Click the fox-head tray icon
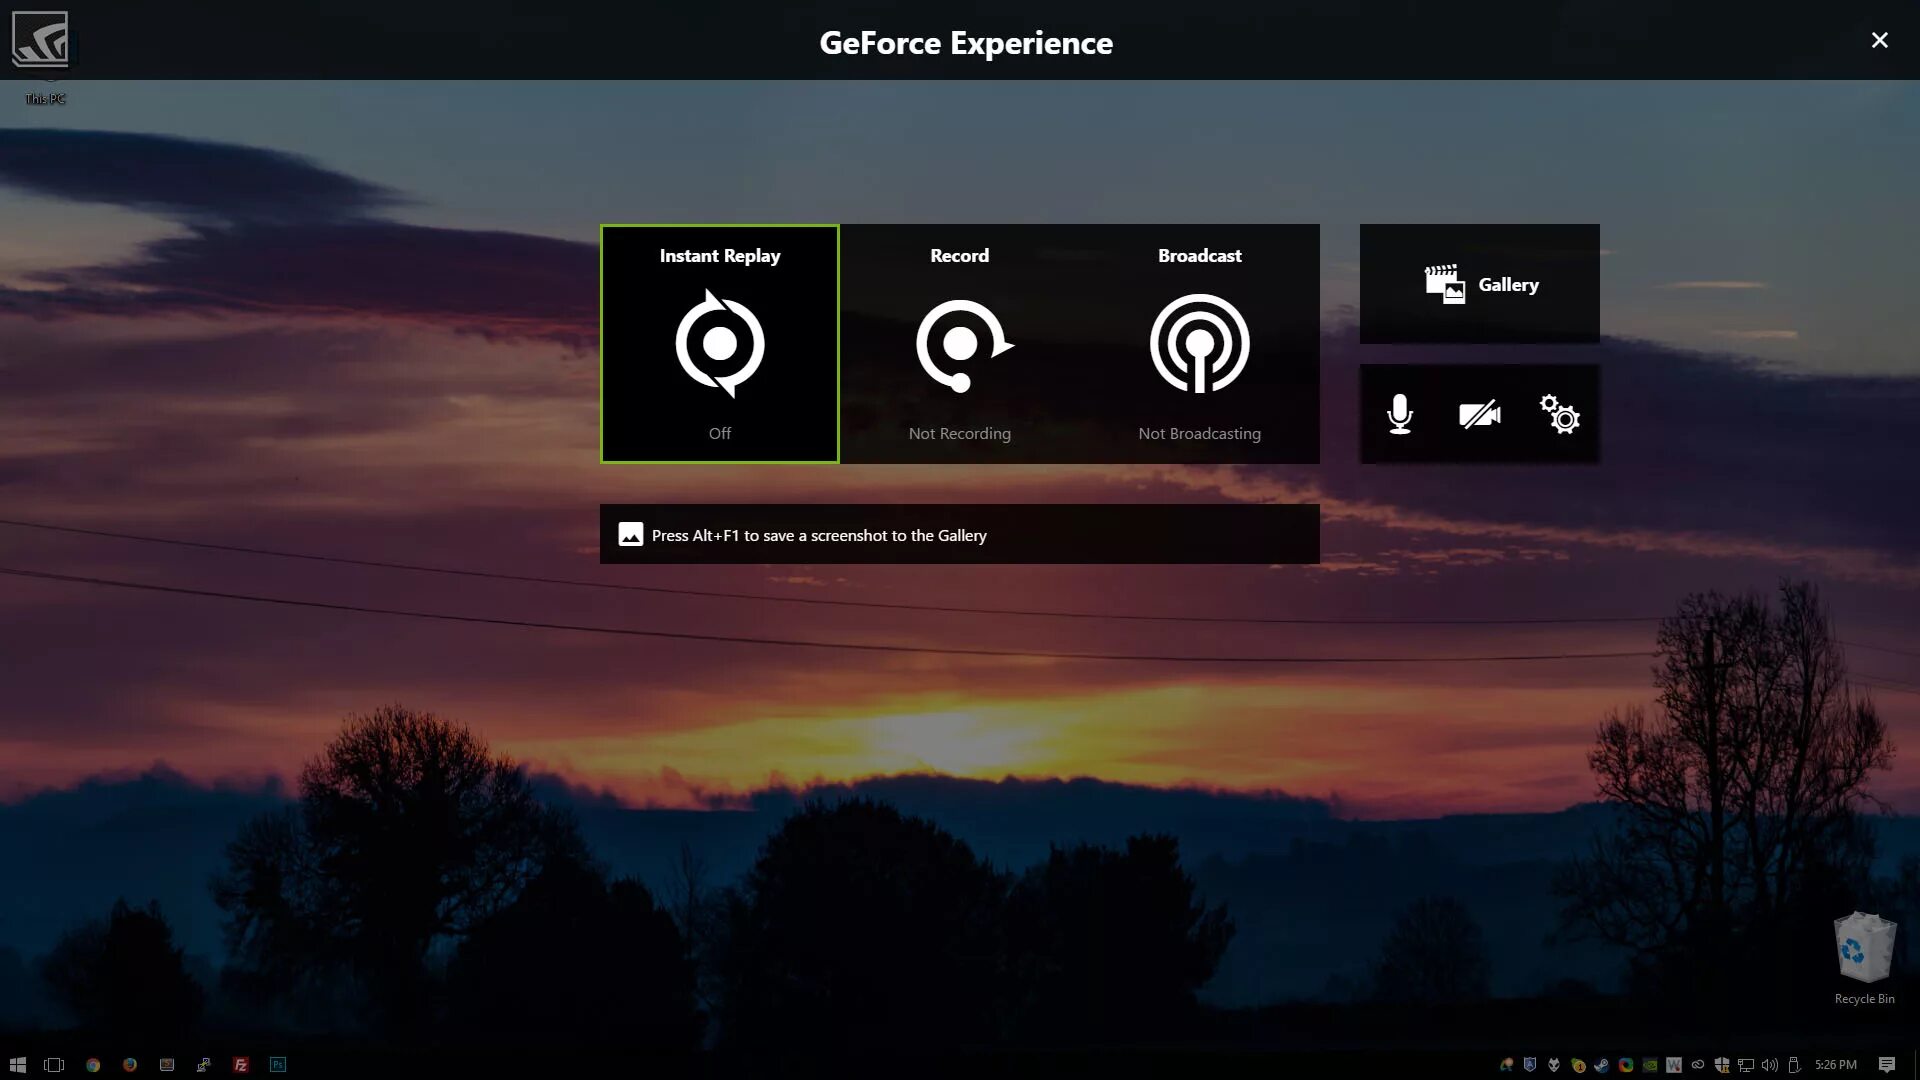 pyautogui.click(x=1554, y=1065)
